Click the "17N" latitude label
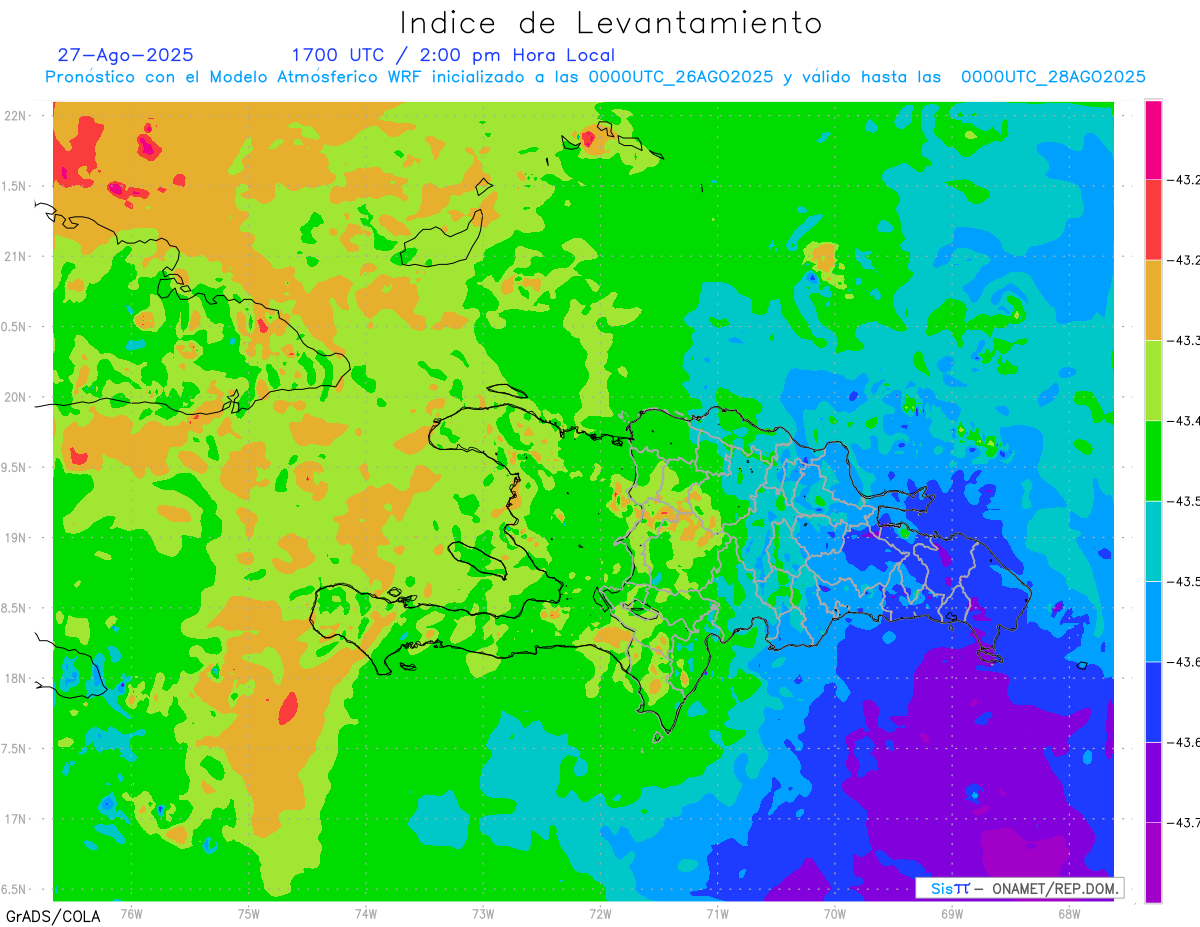 click(17, 819)
